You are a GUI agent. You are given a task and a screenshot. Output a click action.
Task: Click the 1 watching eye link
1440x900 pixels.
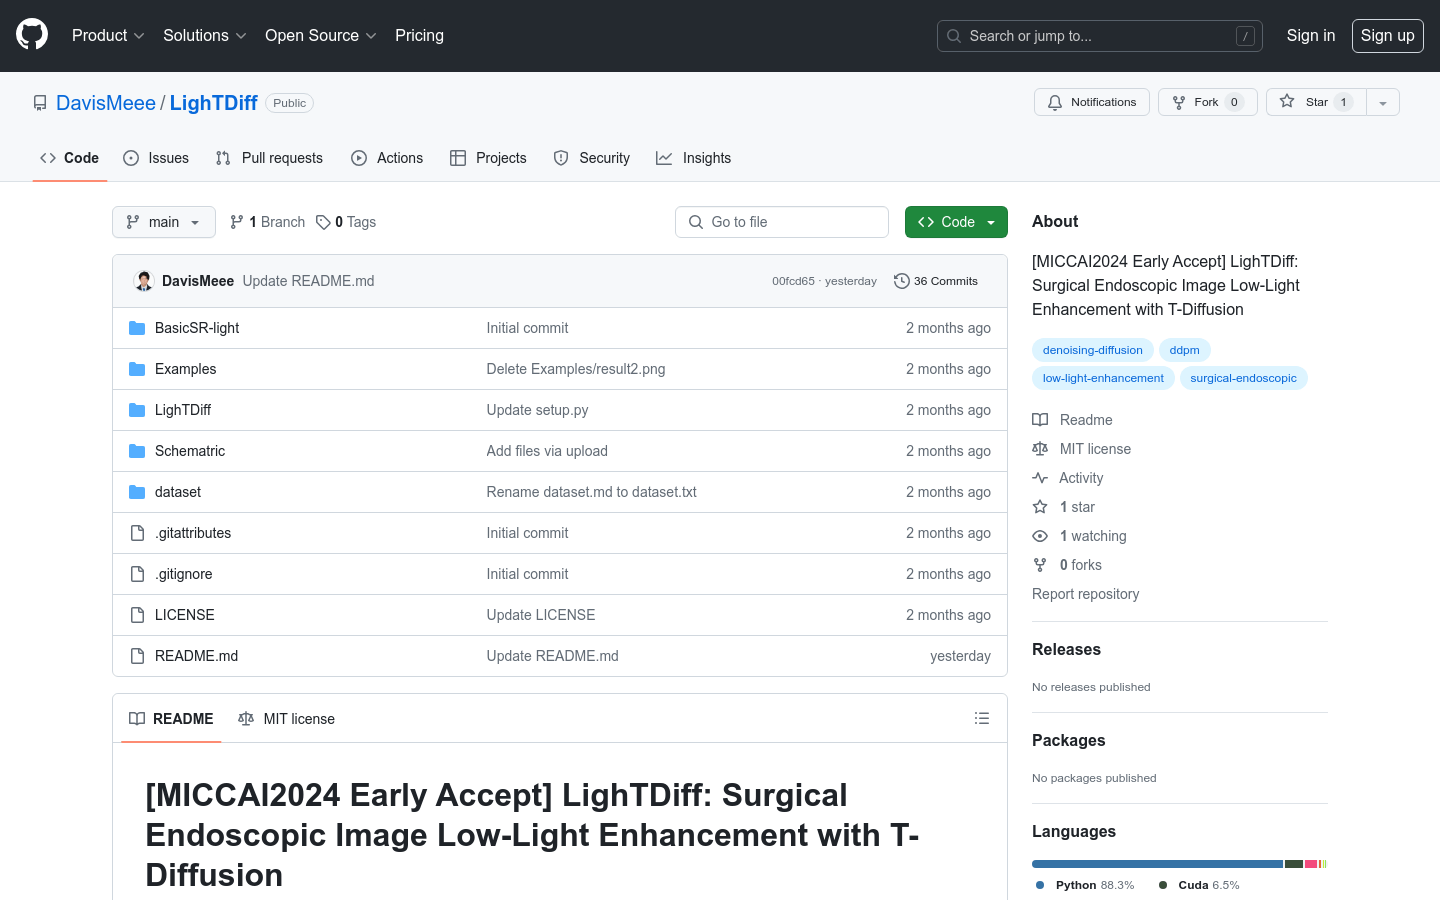point(1080,536)
